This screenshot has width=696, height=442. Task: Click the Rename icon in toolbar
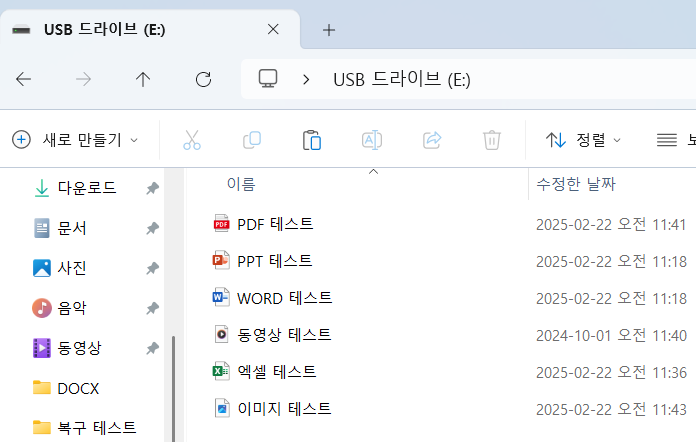(x=372, y=140)
